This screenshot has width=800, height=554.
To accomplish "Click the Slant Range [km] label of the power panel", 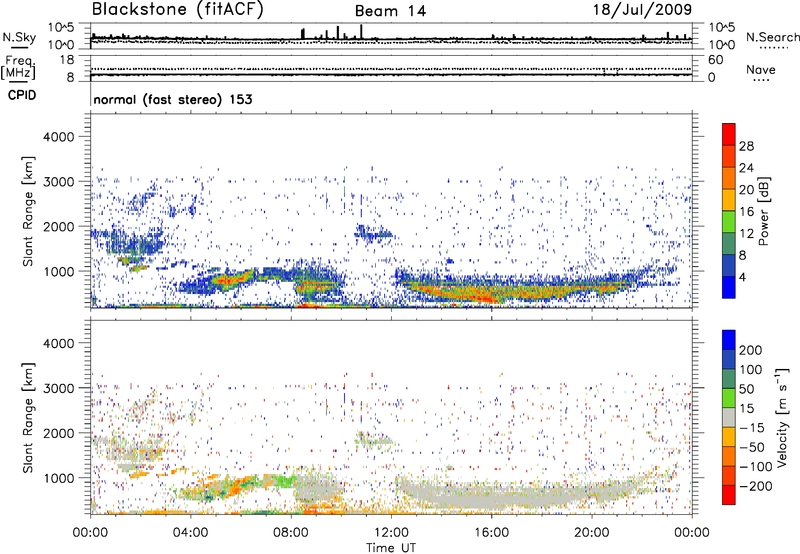I will tap(29, 211).
